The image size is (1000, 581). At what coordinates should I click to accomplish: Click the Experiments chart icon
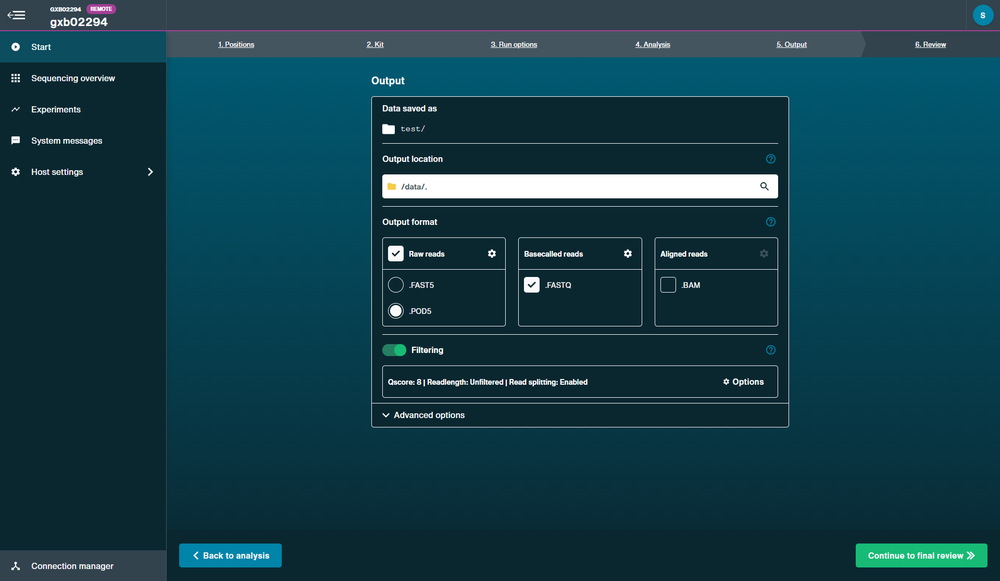click(x=15, y=109)
